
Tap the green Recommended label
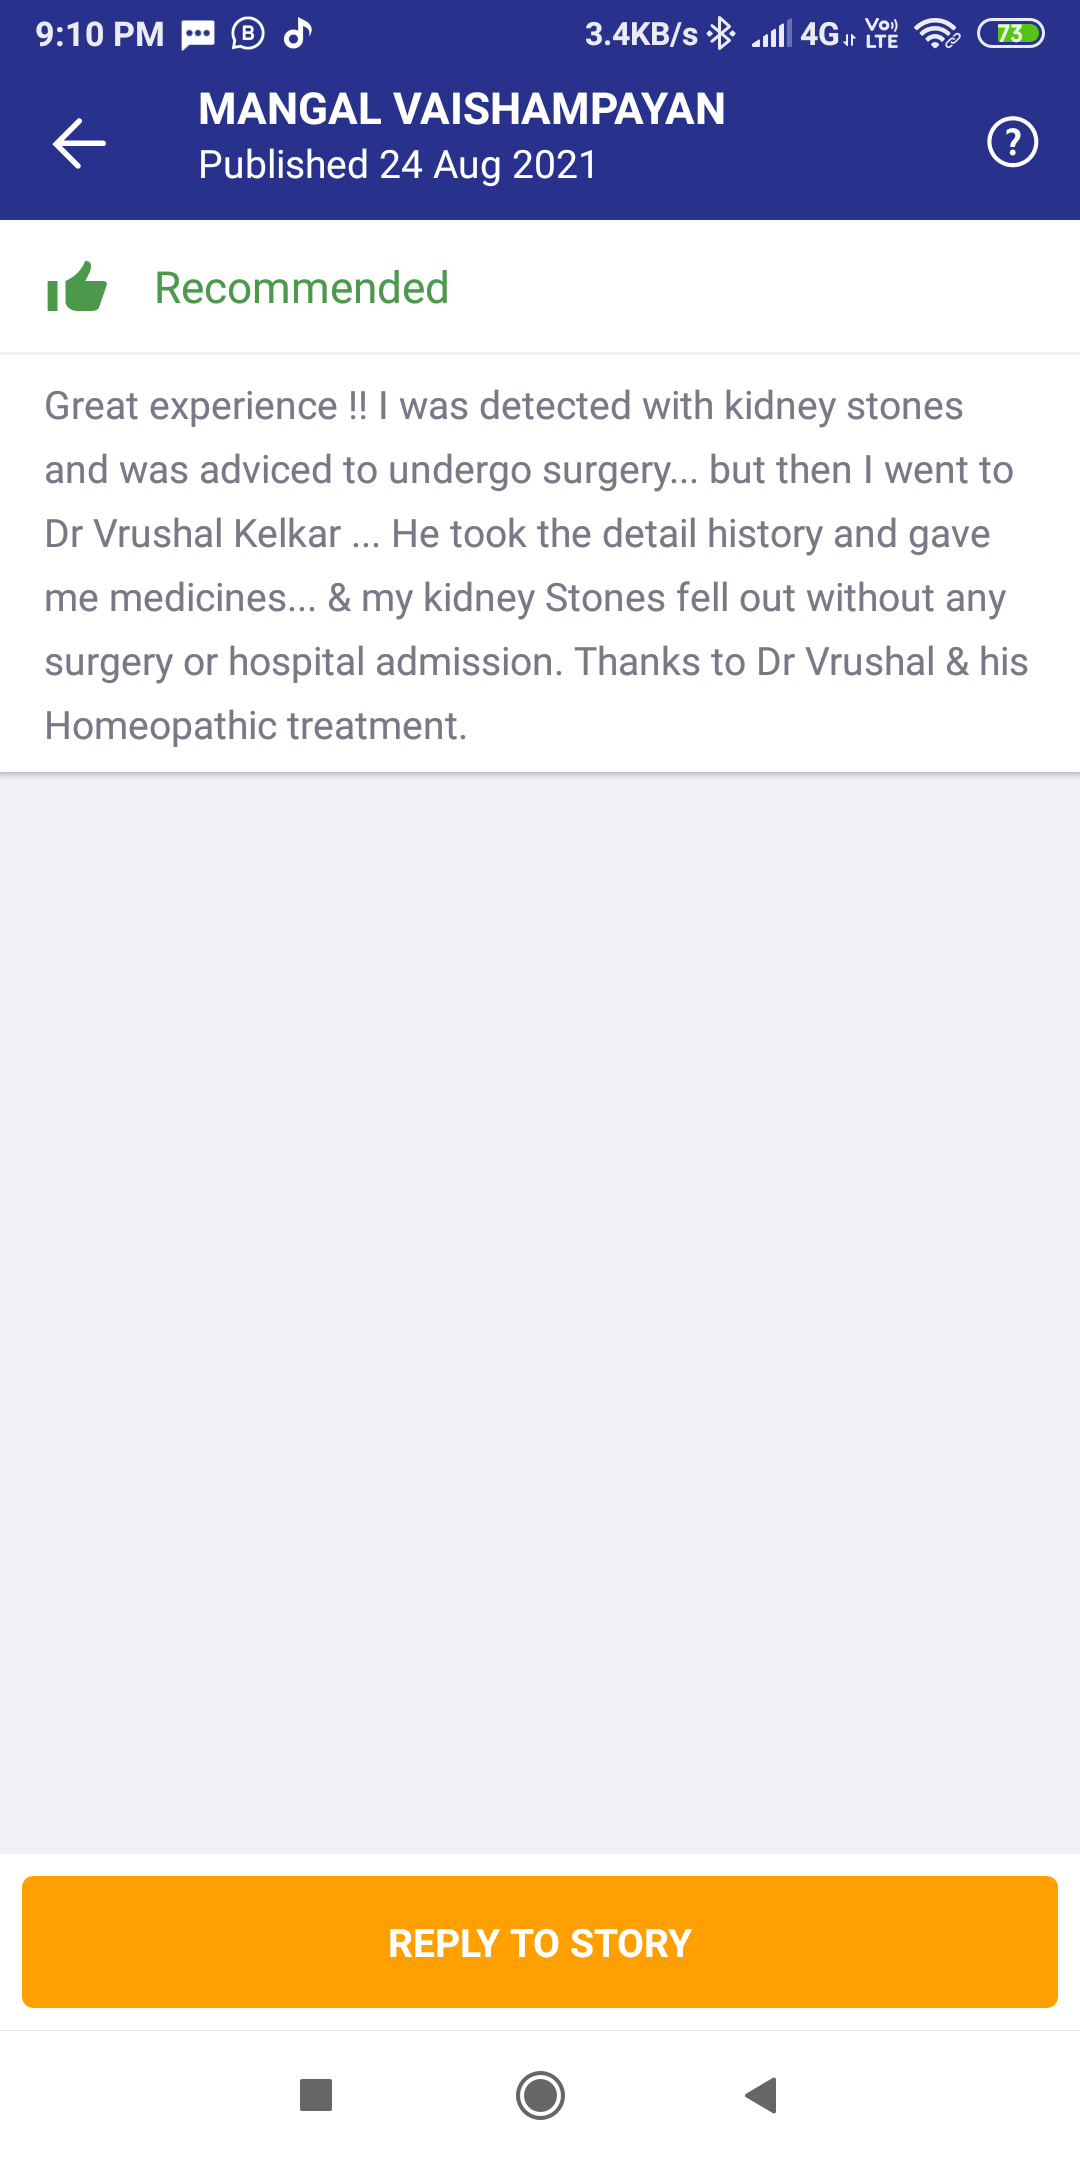click(301, 288)
